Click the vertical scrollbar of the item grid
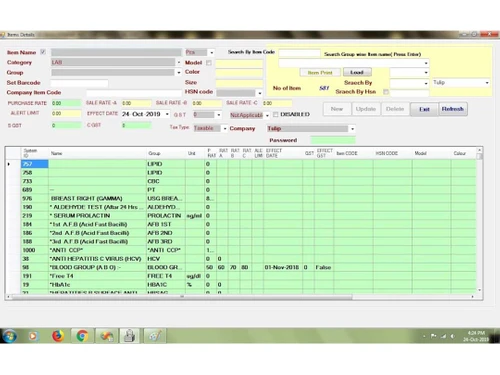Image resolution: width=500 pixels, height=375 pixels. [x=479, y=220]
